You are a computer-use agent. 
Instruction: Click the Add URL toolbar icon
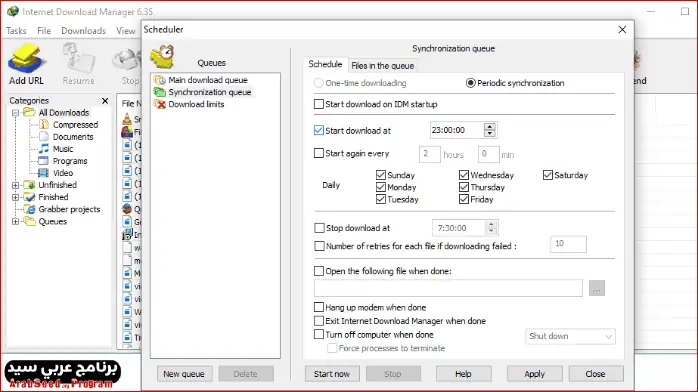[26, 59]
